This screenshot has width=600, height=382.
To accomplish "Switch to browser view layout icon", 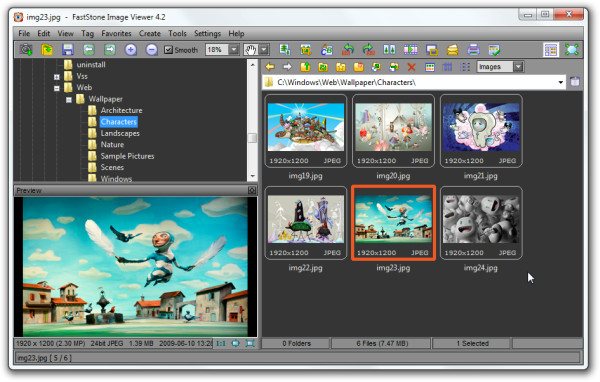I will tap(551, 50).
